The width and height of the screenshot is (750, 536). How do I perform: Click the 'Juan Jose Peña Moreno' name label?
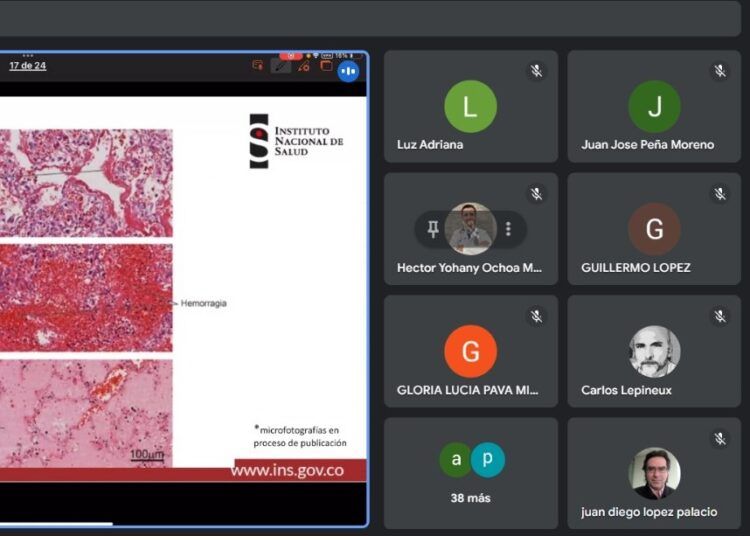pyautogui.click(x=648, y=144)
